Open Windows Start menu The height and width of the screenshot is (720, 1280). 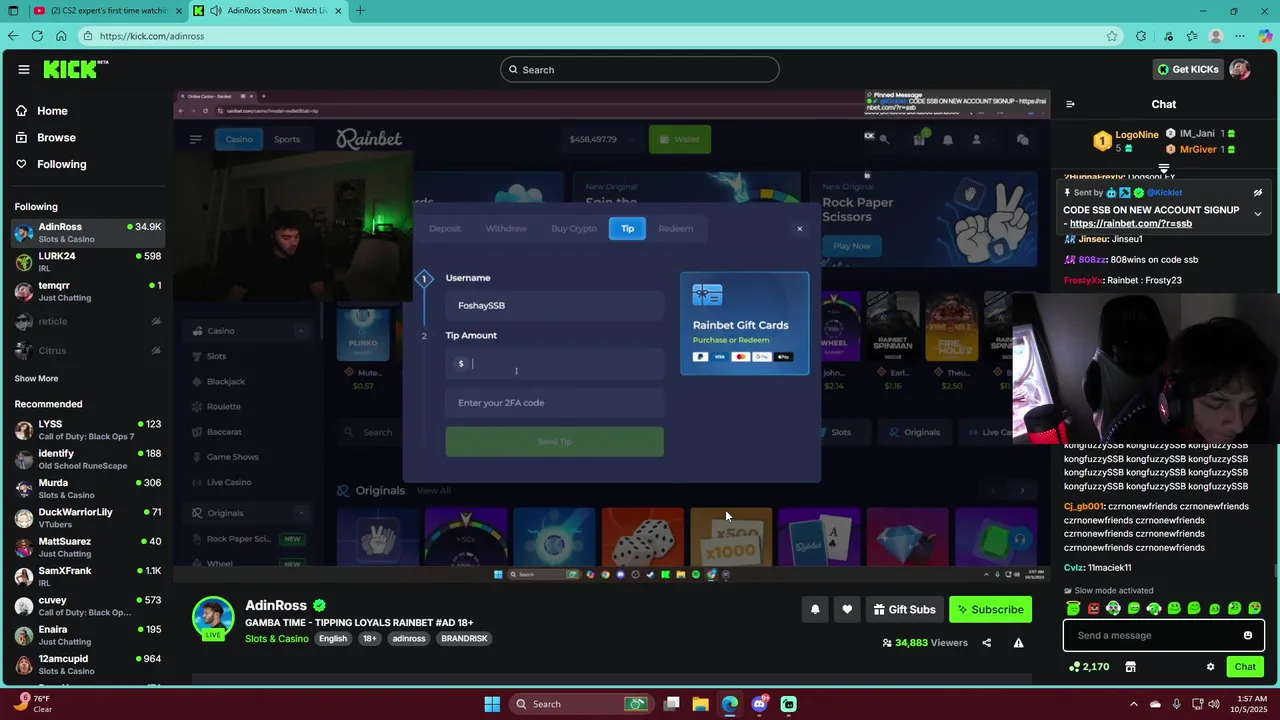(492, 704)
